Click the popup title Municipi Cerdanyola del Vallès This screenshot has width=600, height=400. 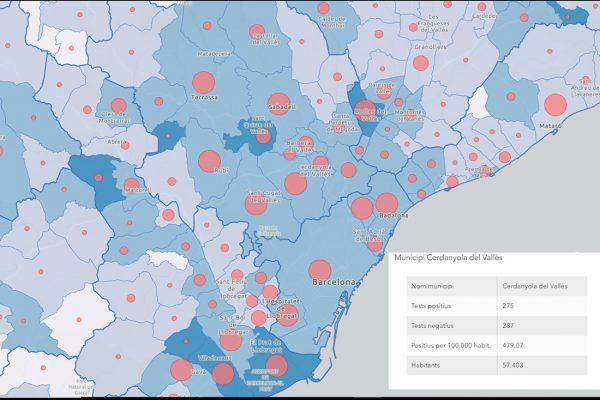pyautogui.click(x=448, y=258)
